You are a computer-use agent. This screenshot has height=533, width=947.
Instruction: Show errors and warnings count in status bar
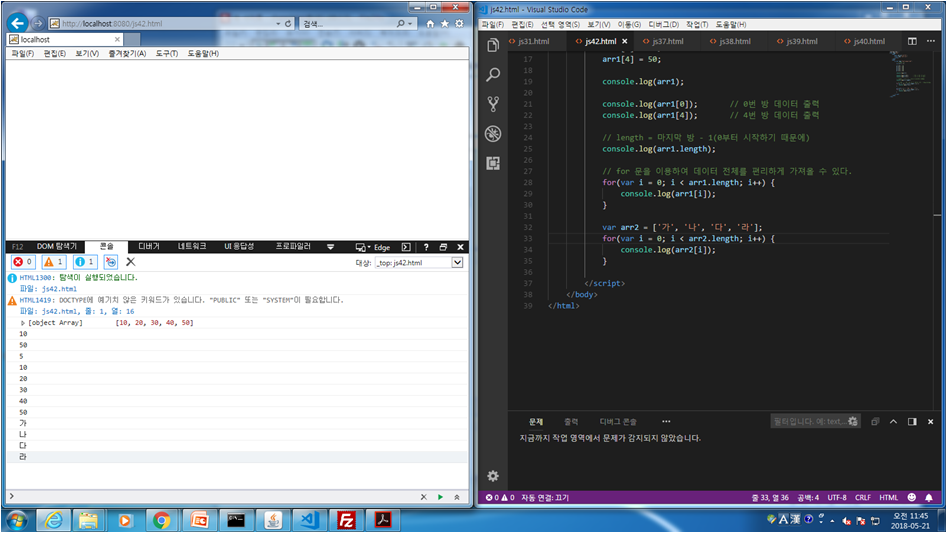[500, 497]
